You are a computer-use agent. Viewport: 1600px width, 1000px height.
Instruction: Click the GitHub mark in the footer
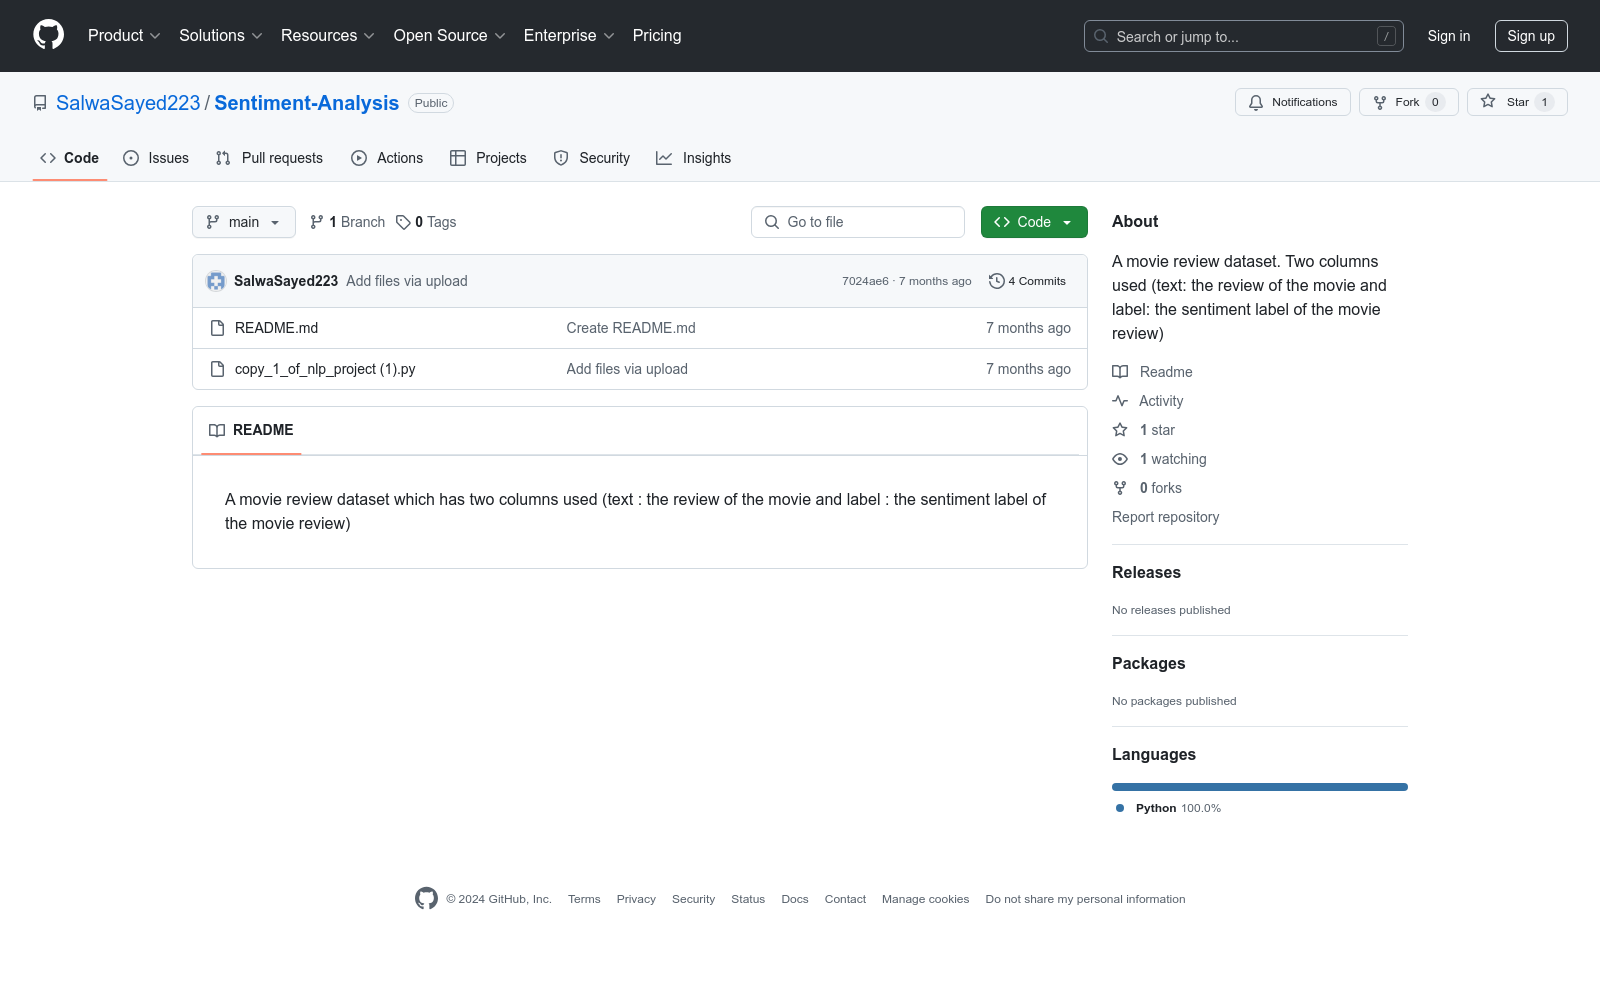[x=426, y=898]
